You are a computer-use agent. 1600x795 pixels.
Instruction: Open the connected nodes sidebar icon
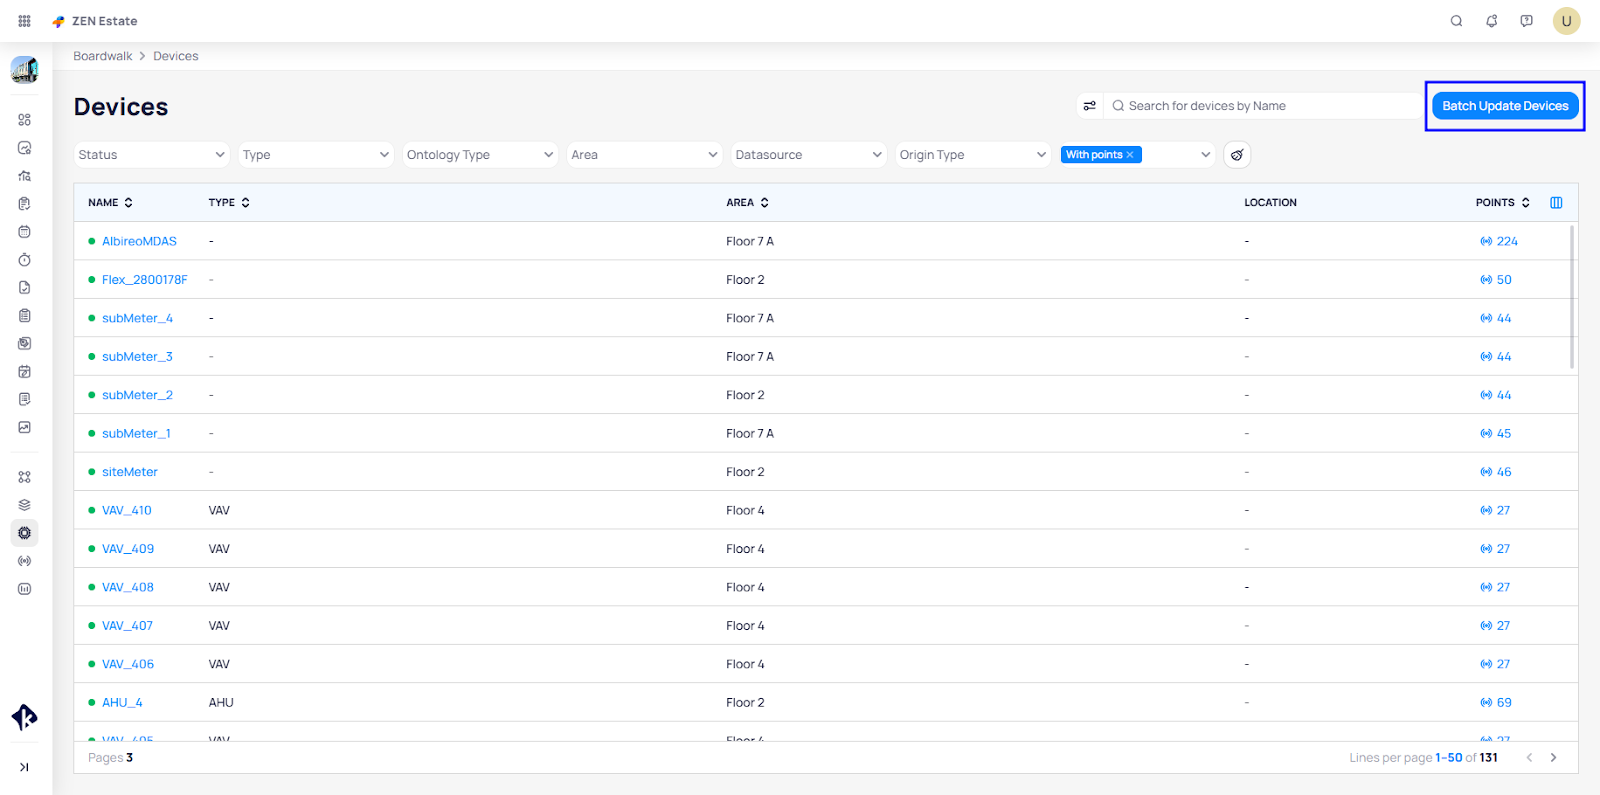(24, 477)
